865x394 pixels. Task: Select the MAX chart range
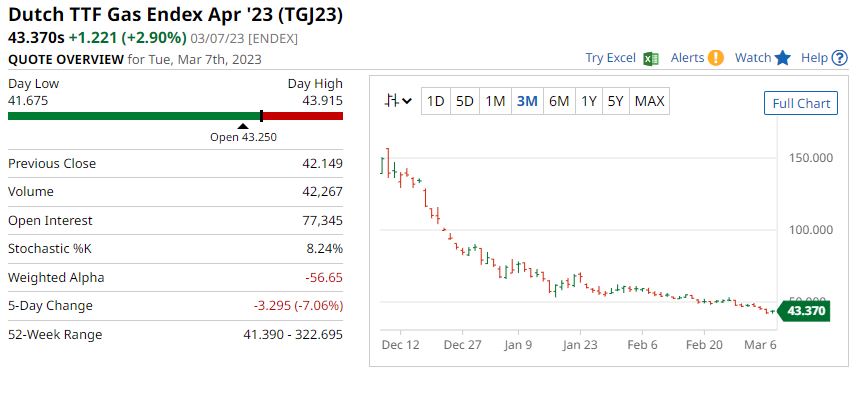(649, 102)
